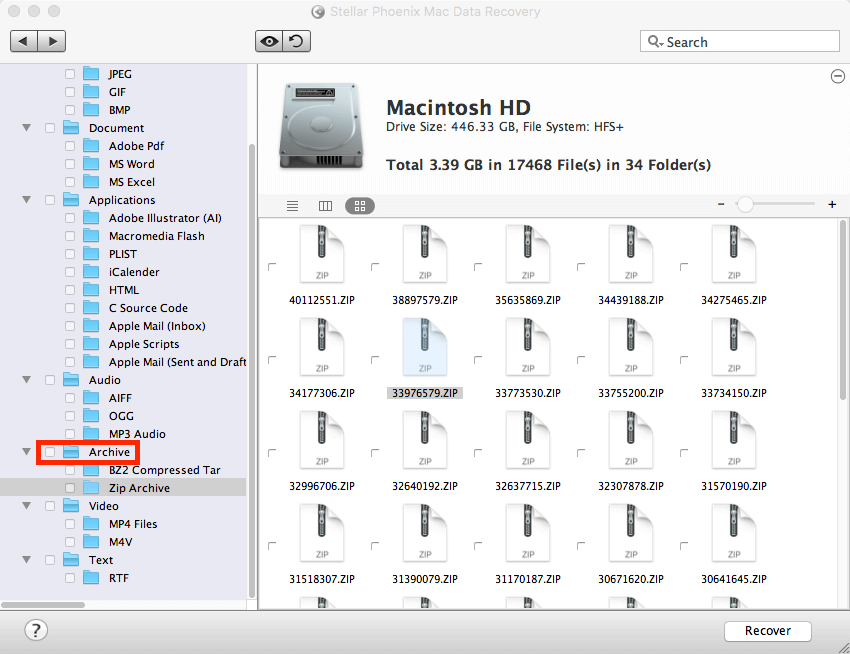The image size is (850, 654).
Task: Select Adobe Illustrator (AI) in tree
Action: click(165, 218)
